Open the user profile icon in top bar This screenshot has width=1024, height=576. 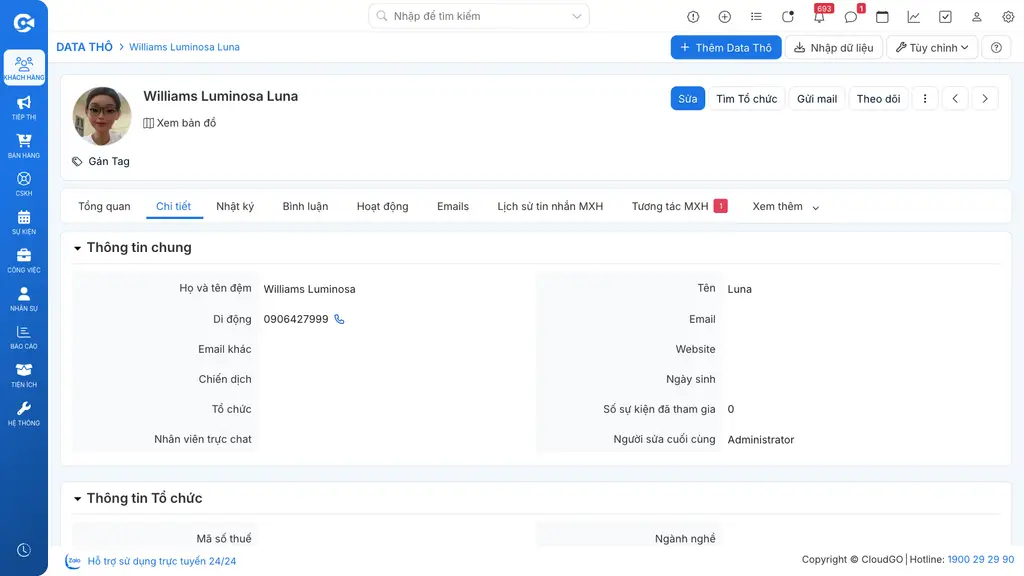[976, 16]
